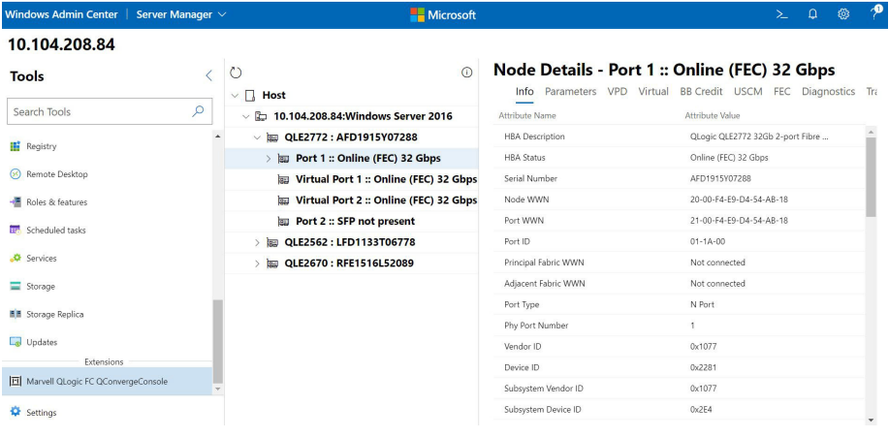This screenshot has width=889, height=432.
Task: Click the tools list scrollbar thumb
Action: coord(218,340)
